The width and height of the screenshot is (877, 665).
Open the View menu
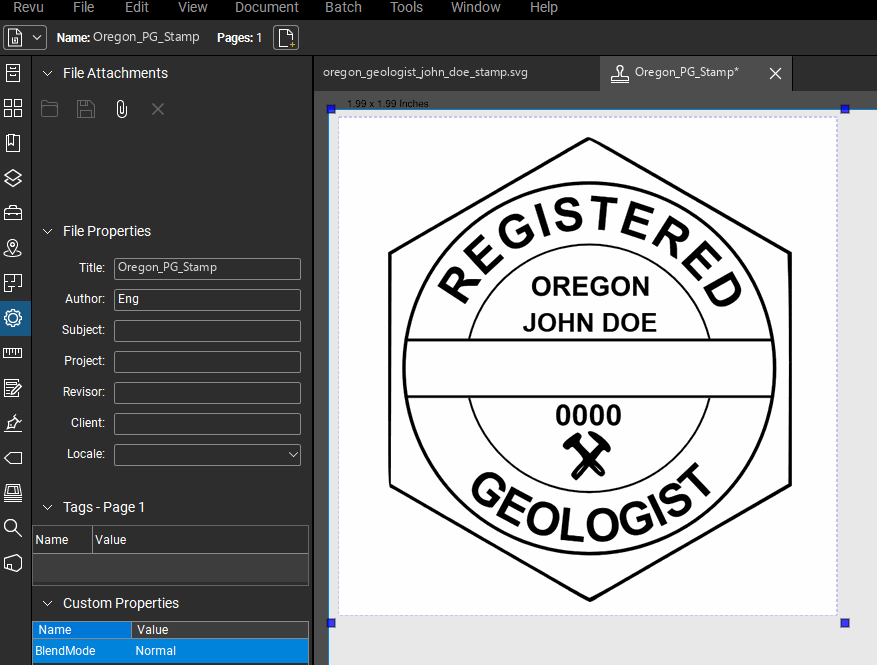(192, 7)
